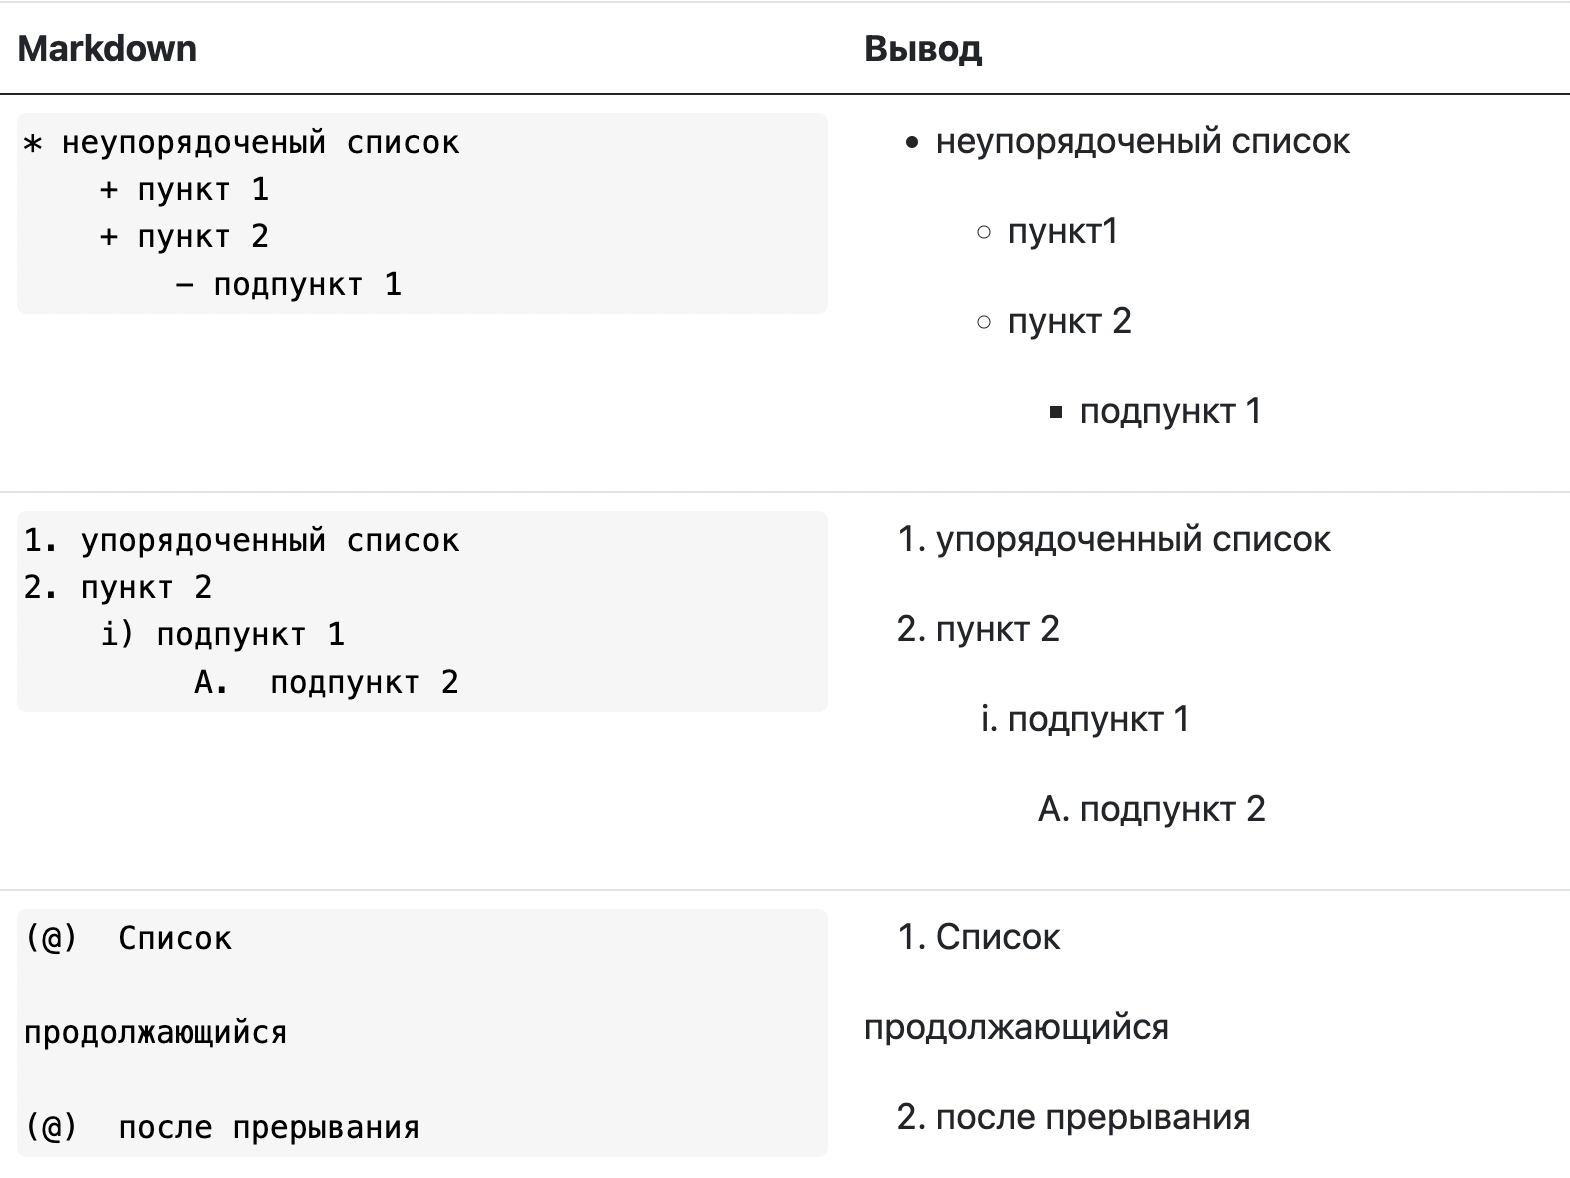Click the square bullet before rendered "подпункт 1"

tap(1056, 412)
